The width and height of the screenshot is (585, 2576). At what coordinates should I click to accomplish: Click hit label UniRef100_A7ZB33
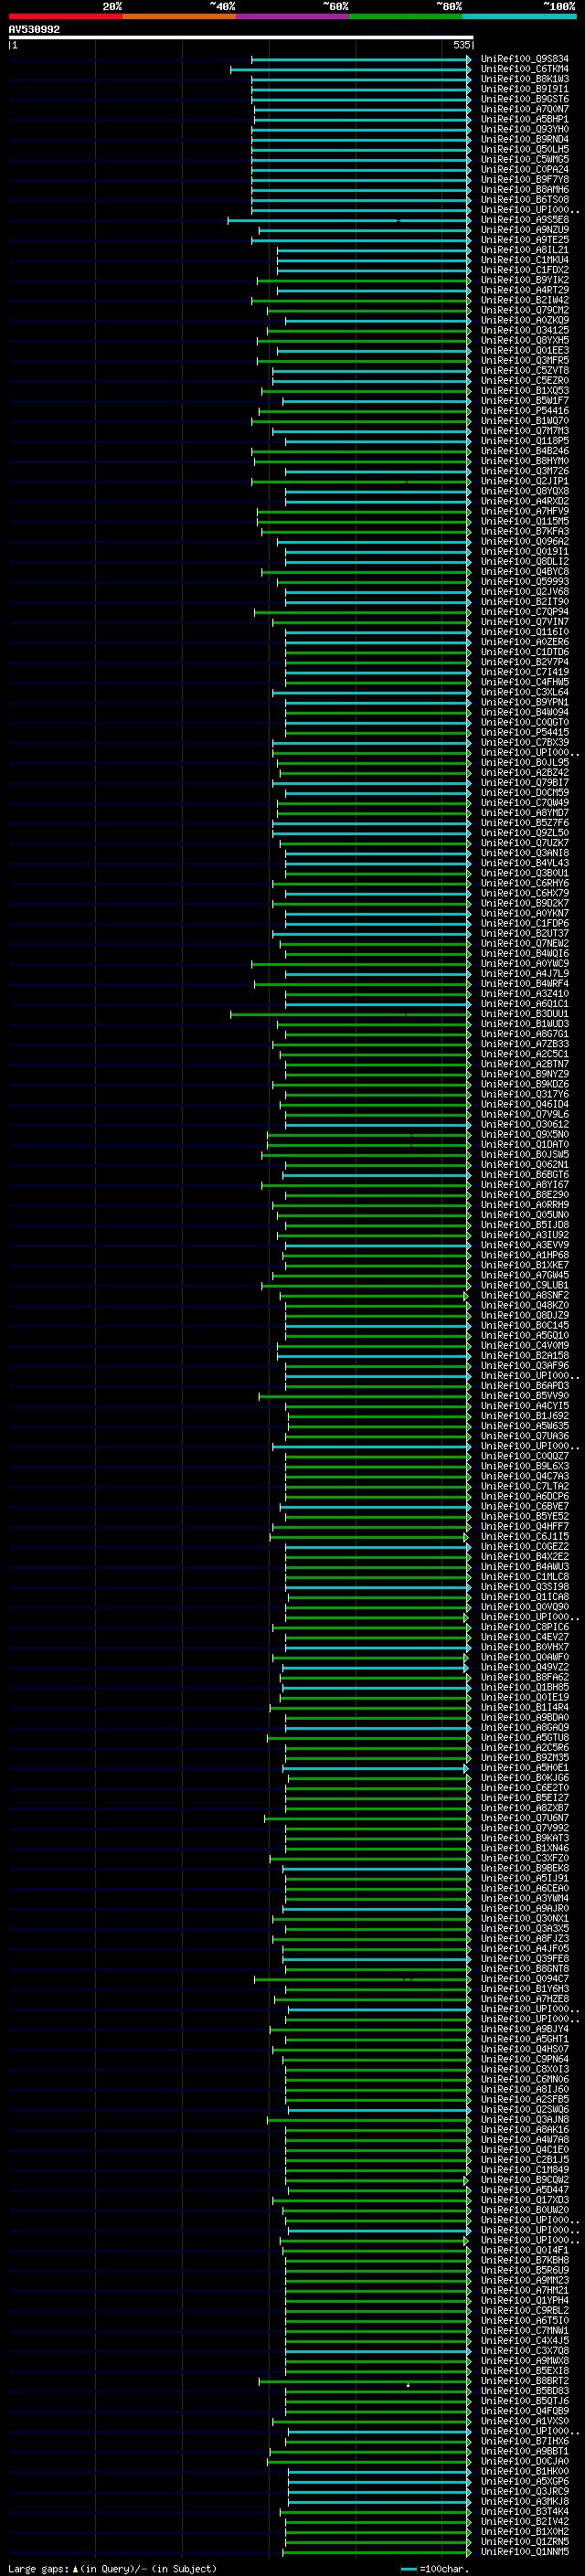[525, 1044]
